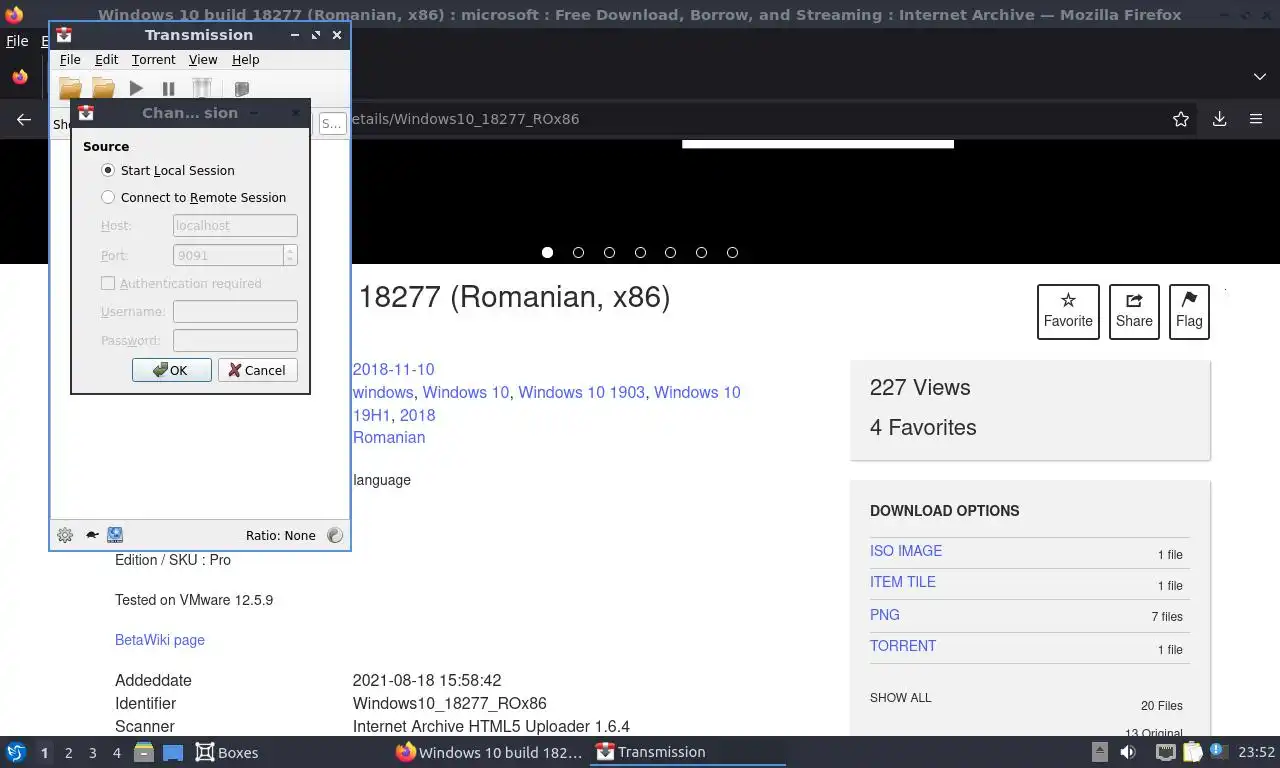The image size is (1280, 768).
Task: Open ITEM TILE download option
Action: click(x=903, y=582)
